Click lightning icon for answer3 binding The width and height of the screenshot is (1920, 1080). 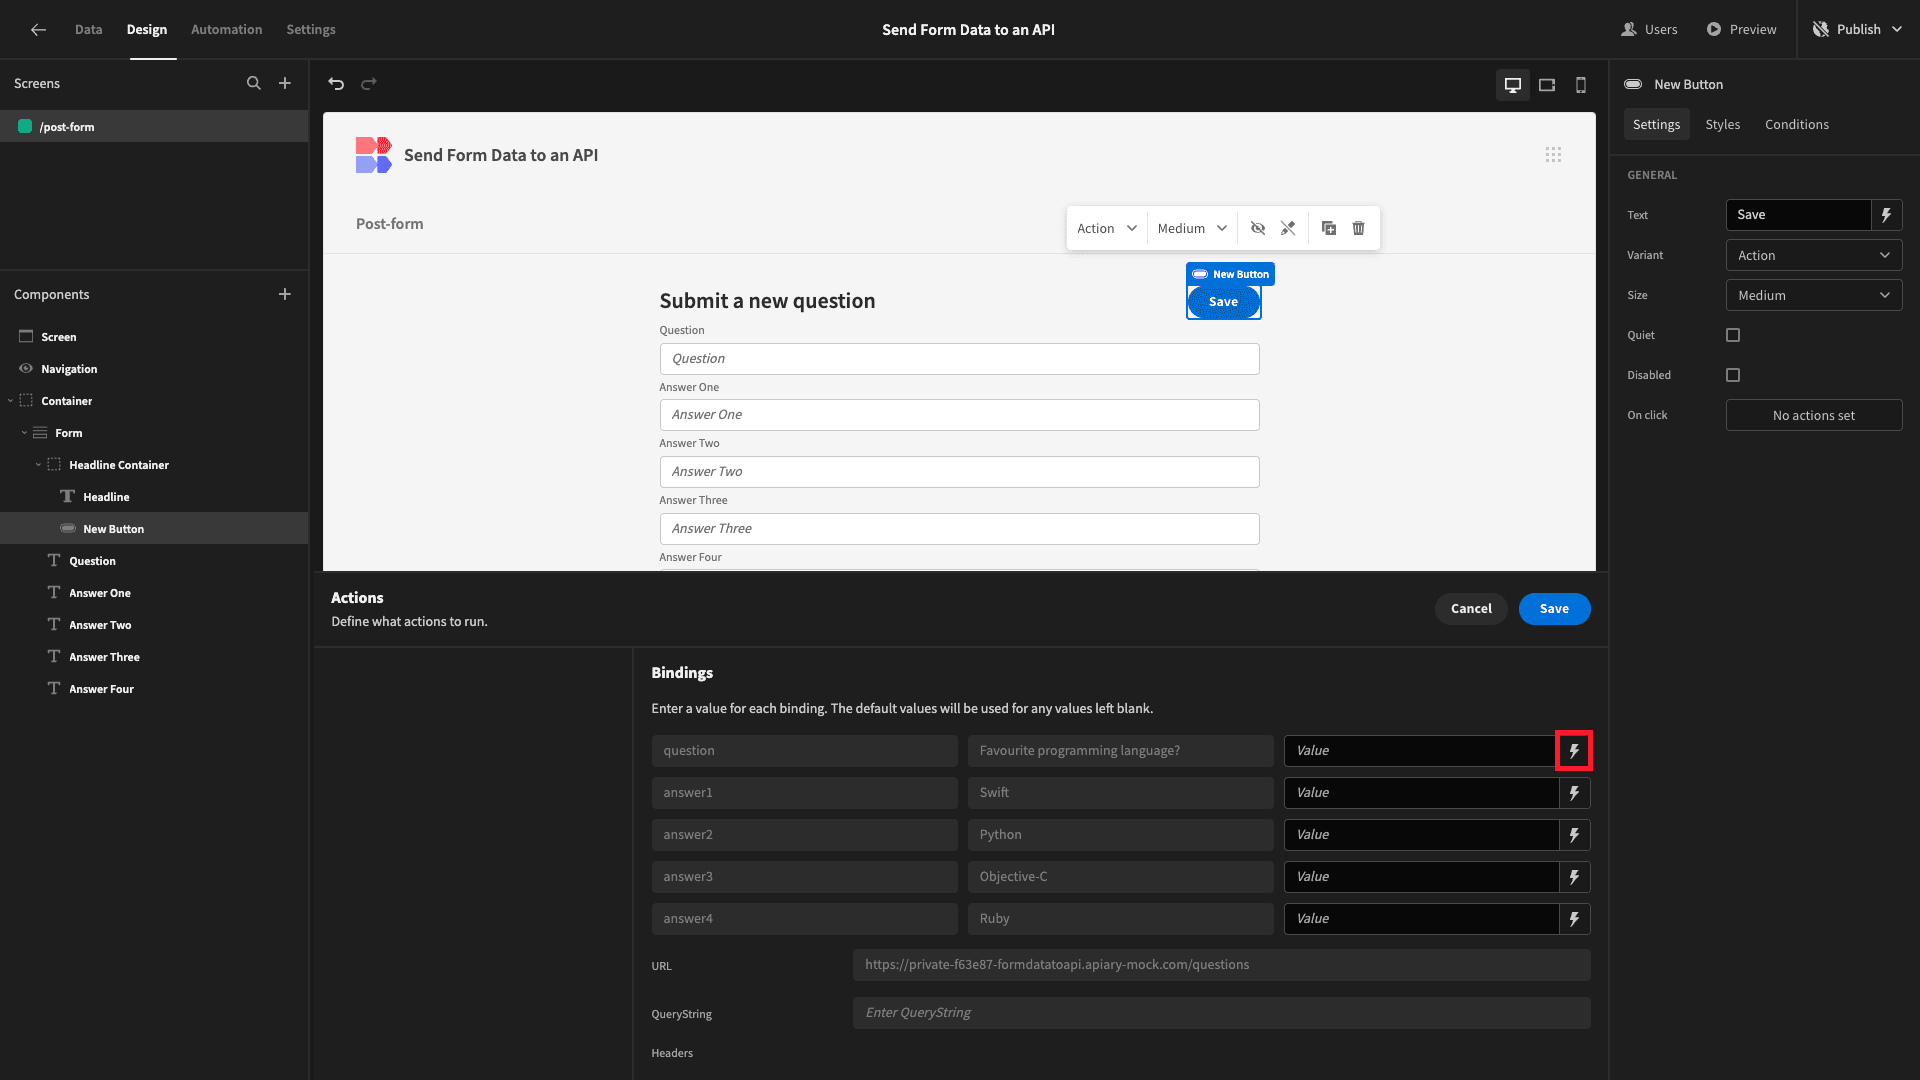[x=1574, y=877]
